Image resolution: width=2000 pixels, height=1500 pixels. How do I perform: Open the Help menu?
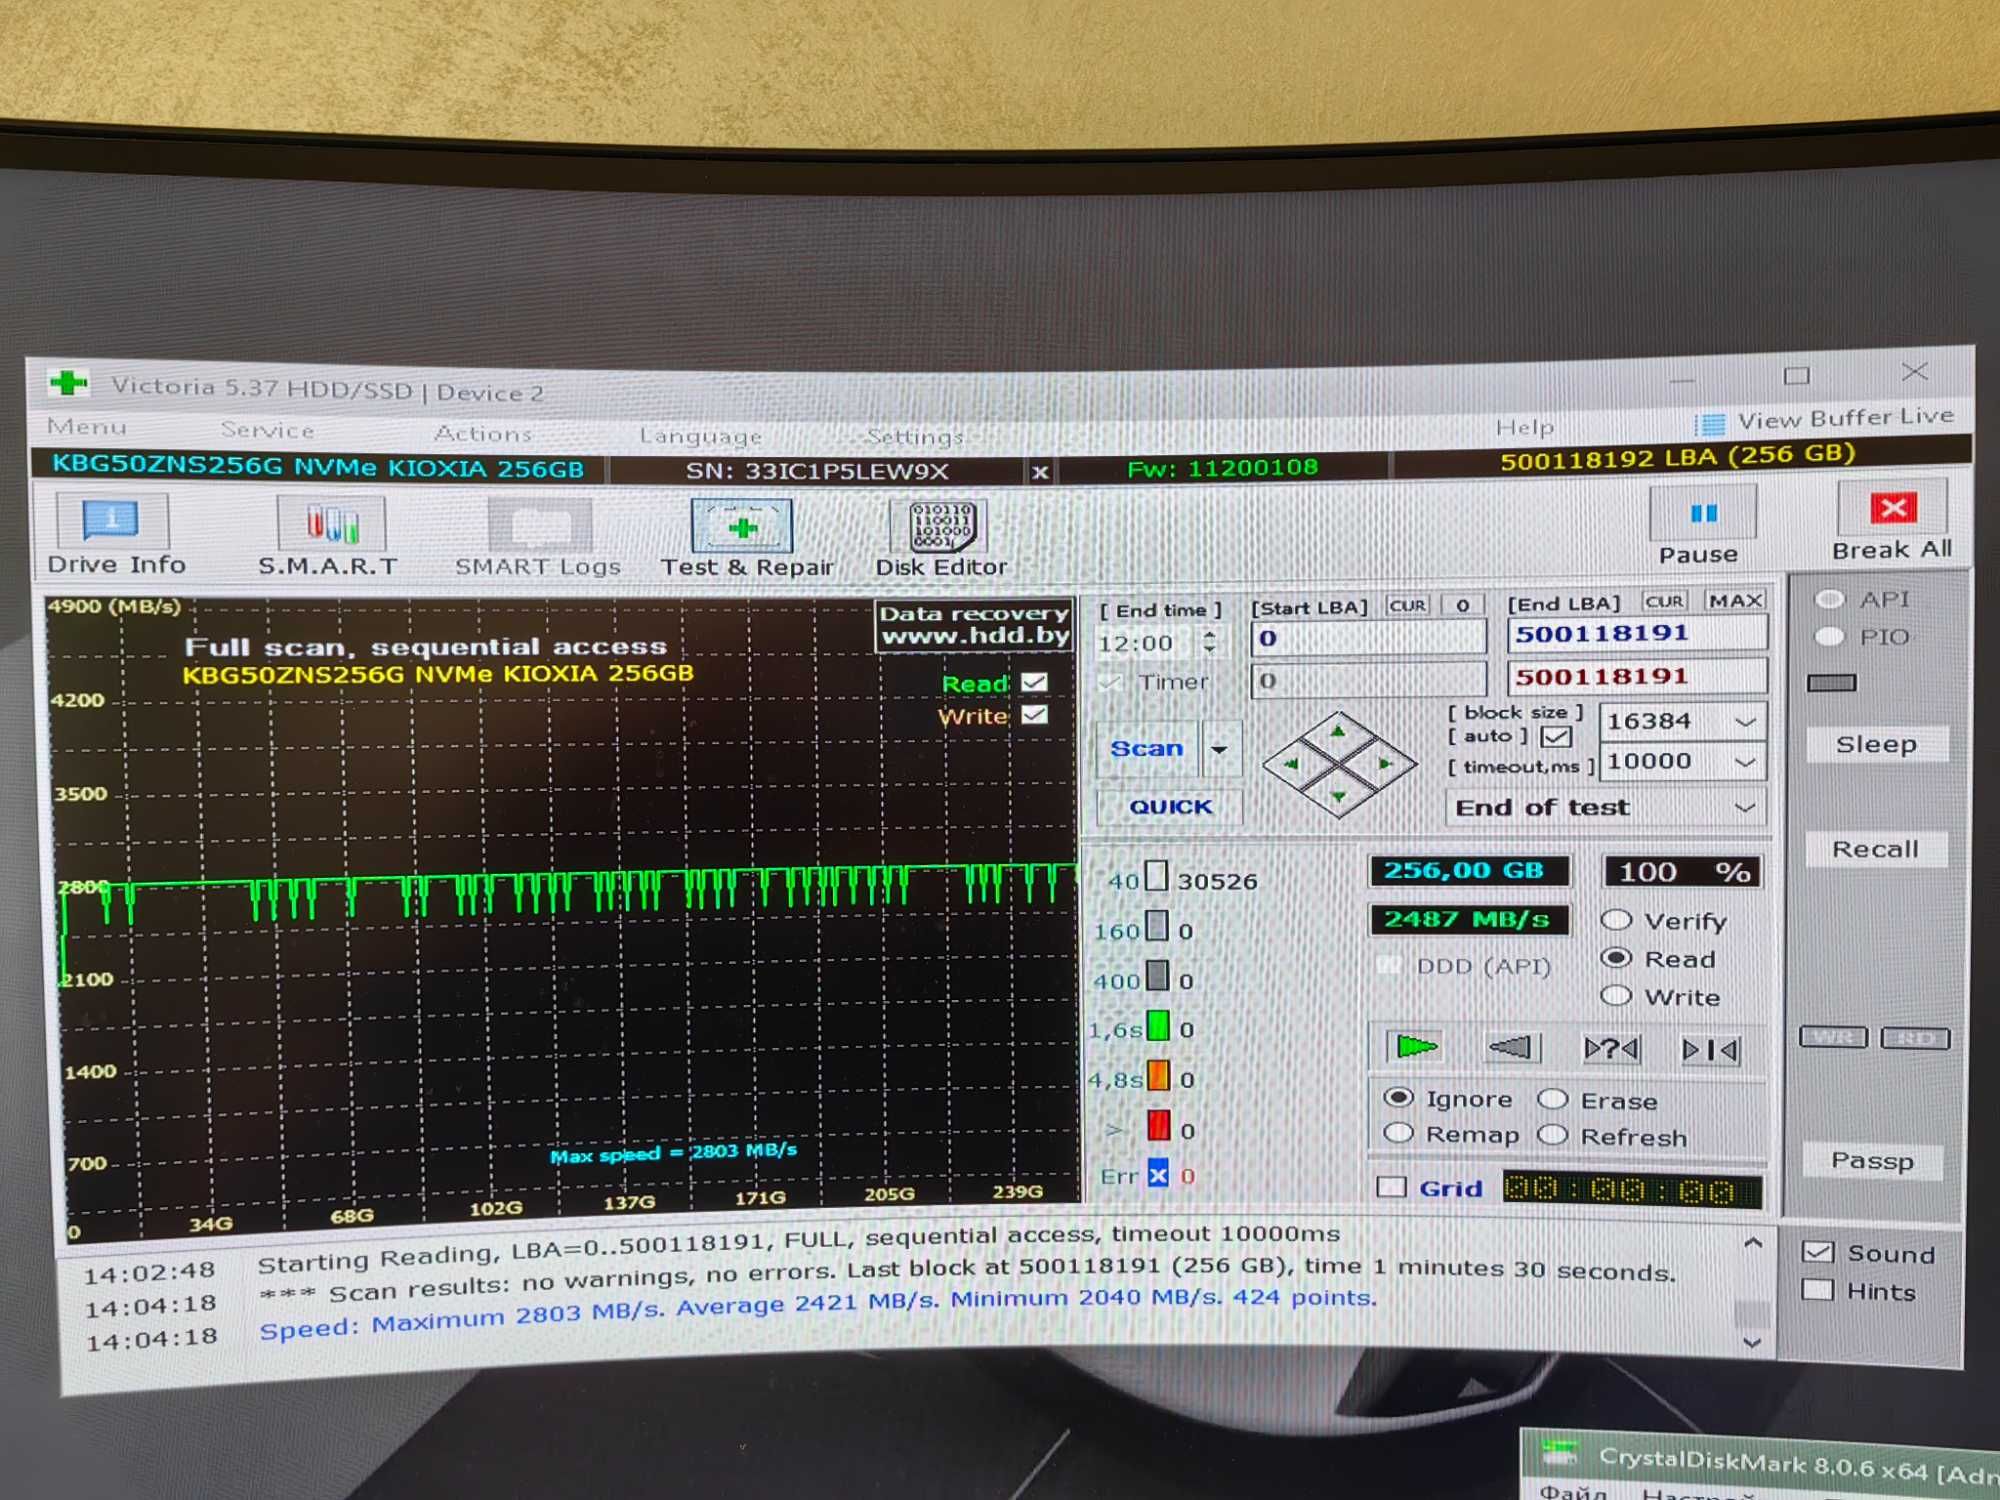click(1524, 428)
